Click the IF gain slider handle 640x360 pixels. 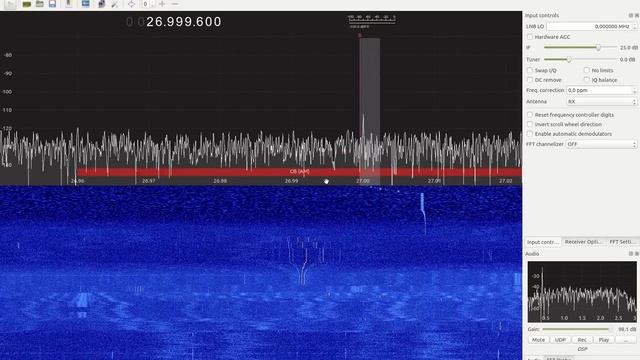click(x=598, y=48)
